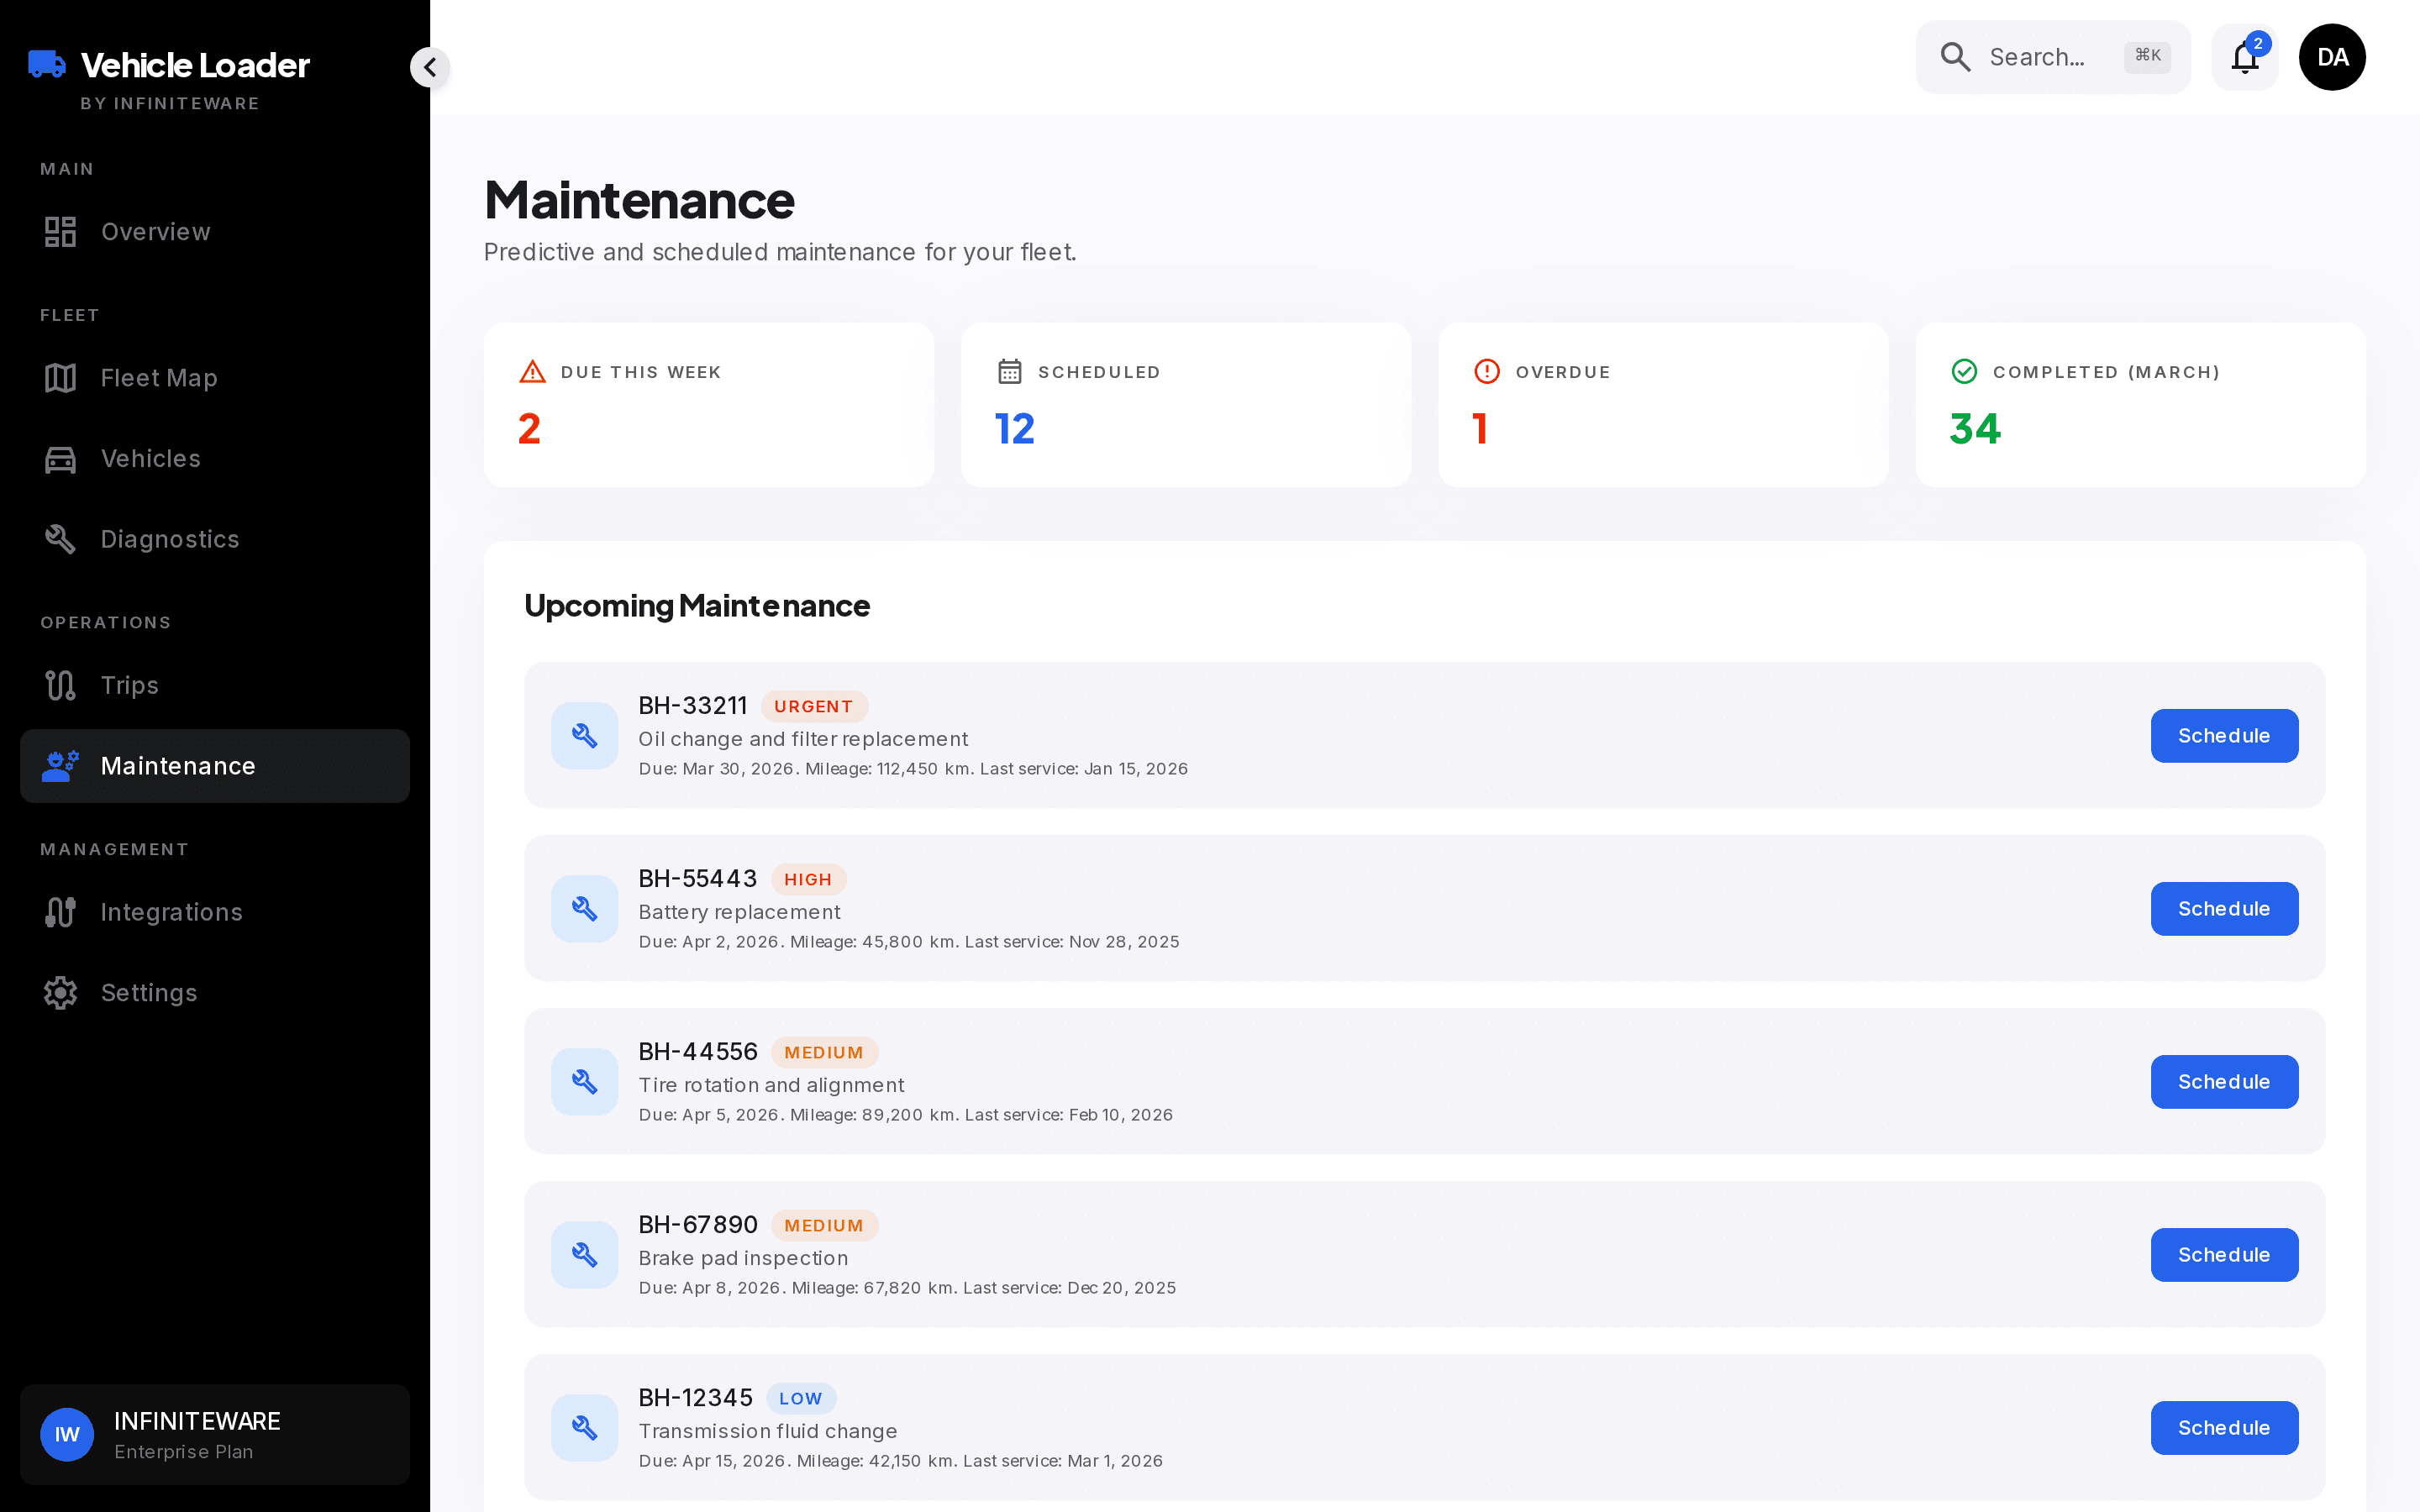2420x1512 pixels.
Task: Focus the Search input field
Action: tap(2053, 57)
